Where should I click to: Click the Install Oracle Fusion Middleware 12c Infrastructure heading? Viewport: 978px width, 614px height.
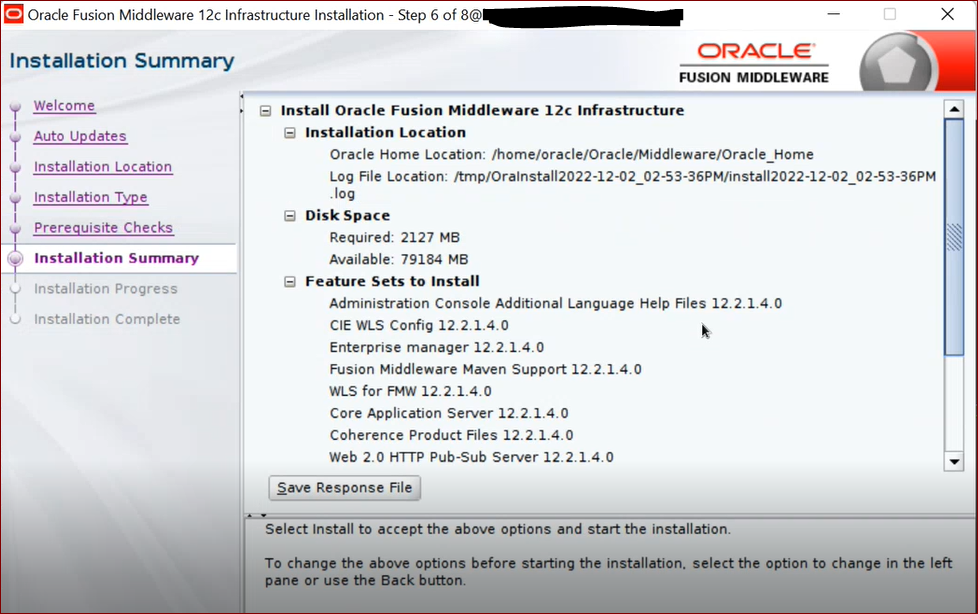tap(482, 110)
